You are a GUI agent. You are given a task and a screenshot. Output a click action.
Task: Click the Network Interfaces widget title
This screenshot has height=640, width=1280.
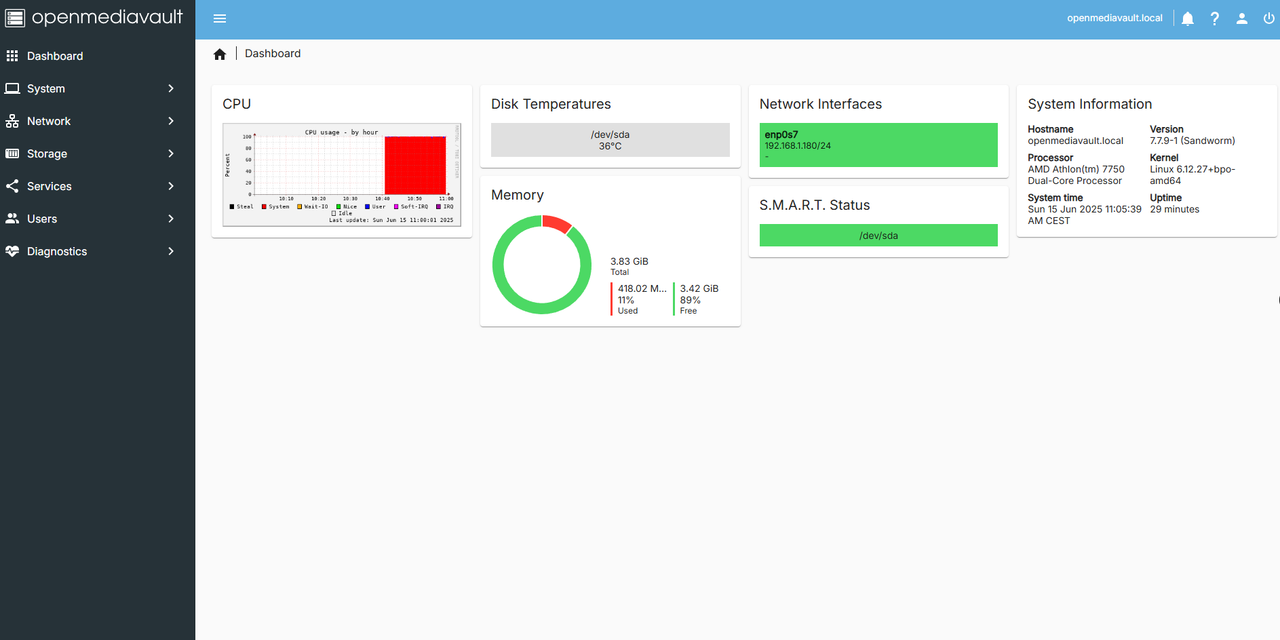coord(821,104)
